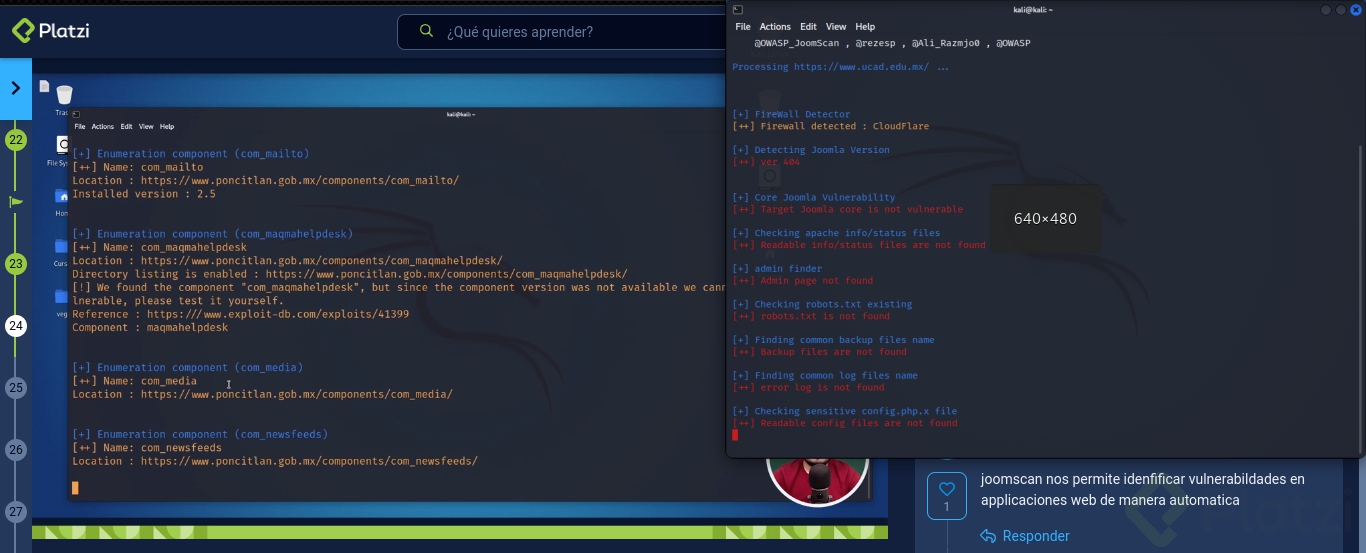The image size is (1366, 553).
Task: Focus the '¿Qué quieres aprender?' search field
Action: (562, 32)
